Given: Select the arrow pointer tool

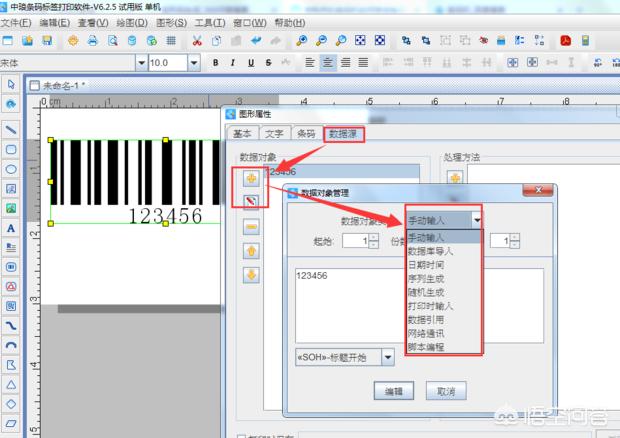Looking at the screenshot, I should click(x=11, y=84).
